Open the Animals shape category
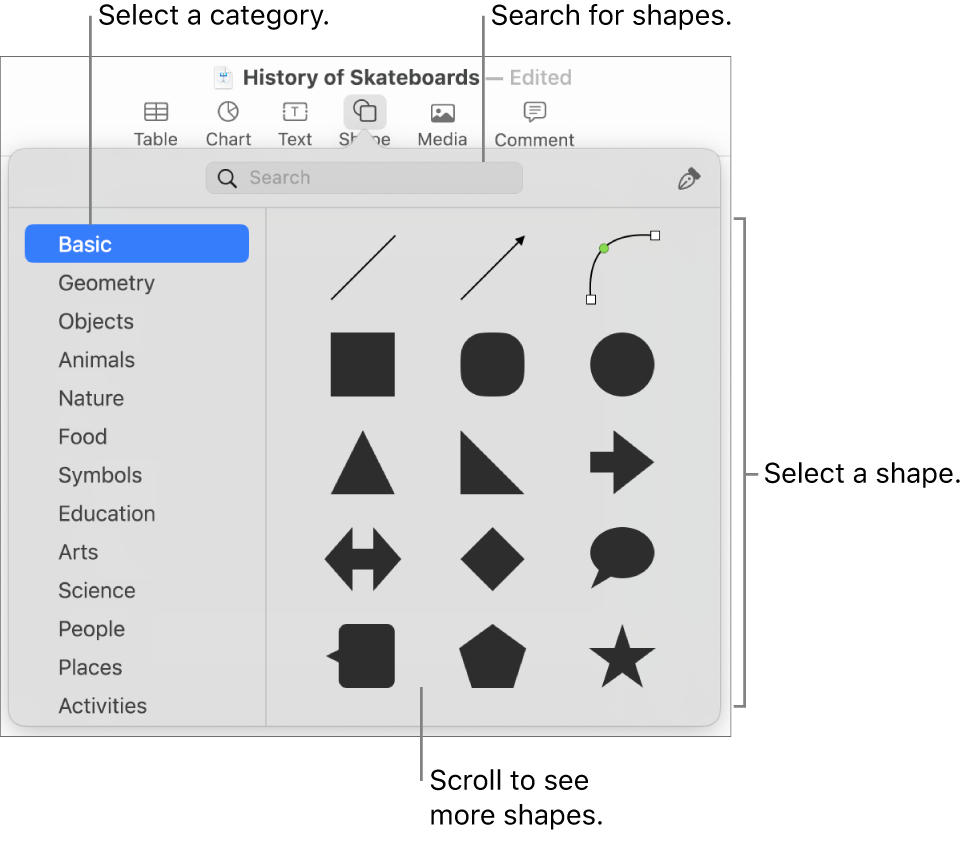This screenshot has height=841, width=969. [x=97, y=360]
